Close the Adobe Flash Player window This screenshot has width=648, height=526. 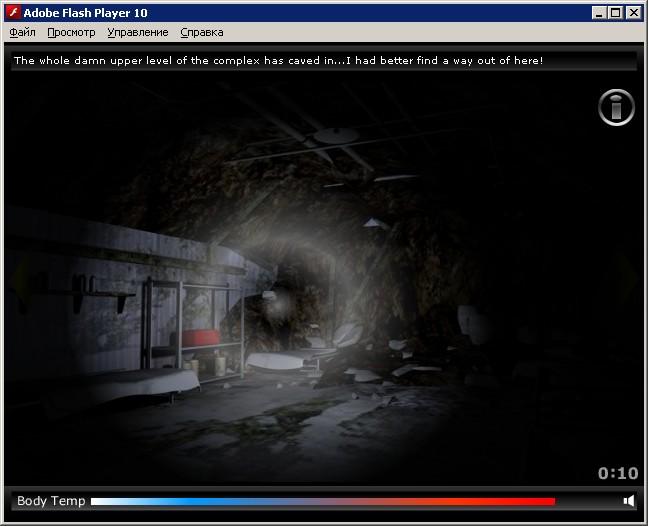click(x=632, y=13)
